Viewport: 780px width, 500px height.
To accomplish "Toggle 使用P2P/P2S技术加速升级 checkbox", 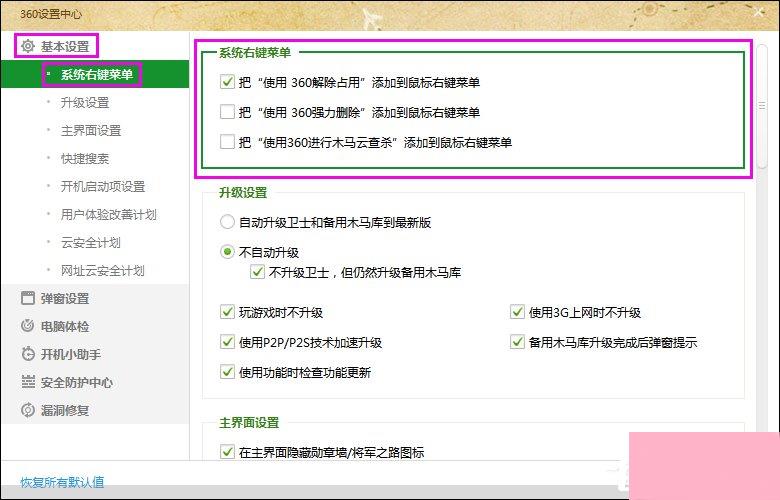I will pos(227,342).
